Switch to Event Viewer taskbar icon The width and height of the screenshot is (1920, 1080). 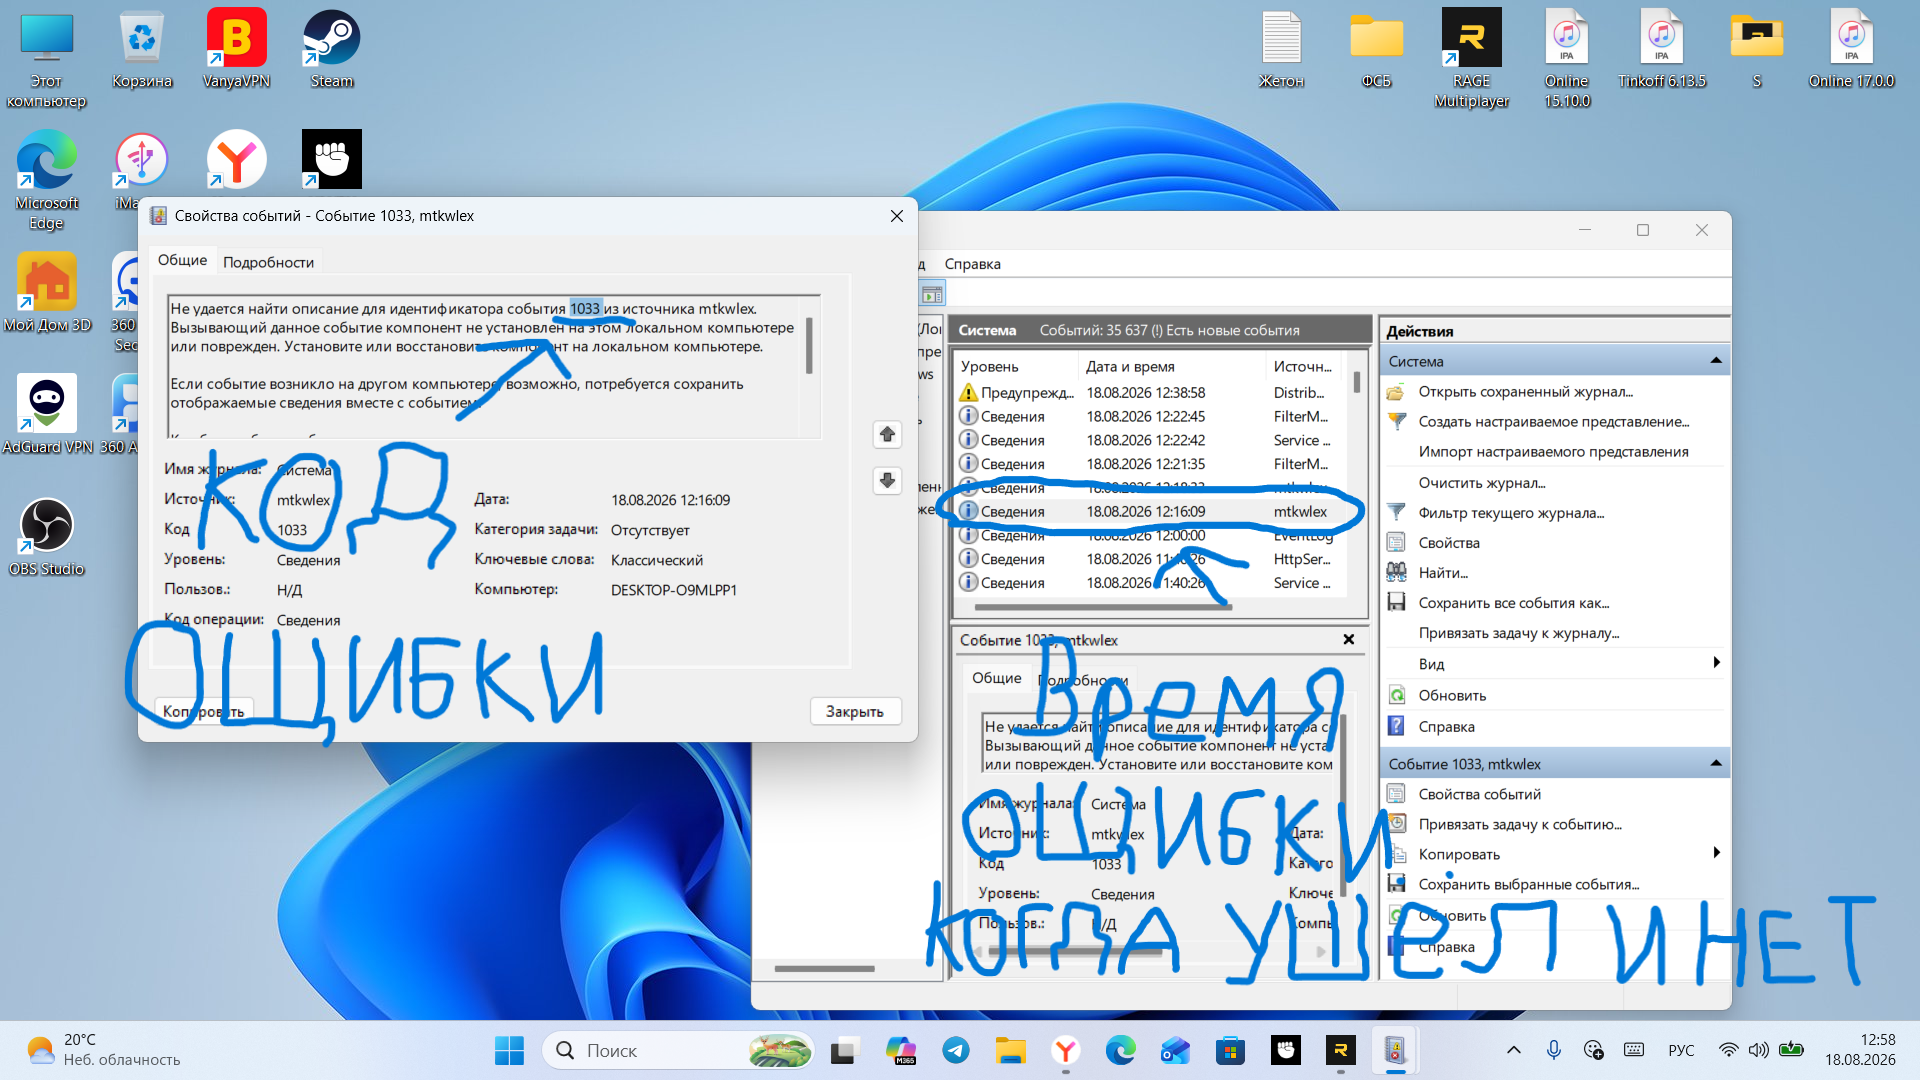(x=1395, y=1050)
